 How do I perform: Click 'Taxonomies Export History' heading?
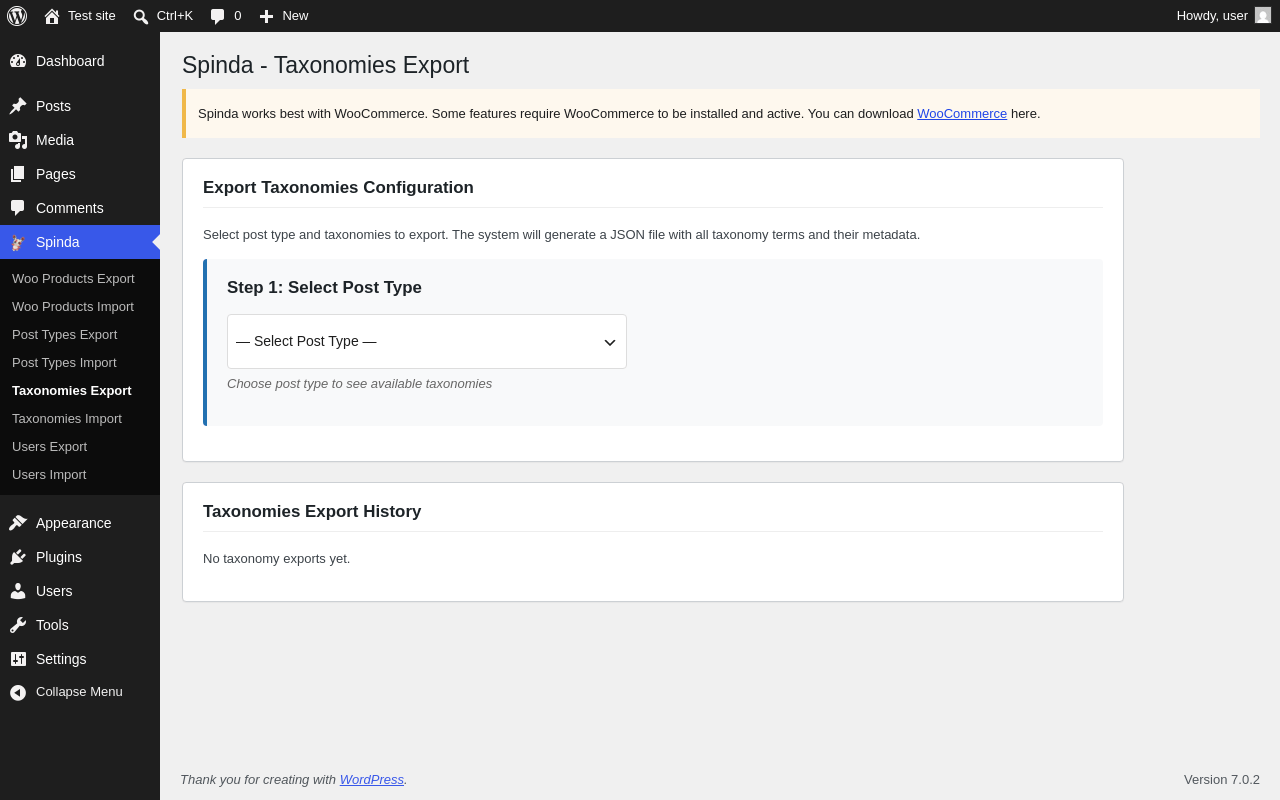(x=312, y=512)
